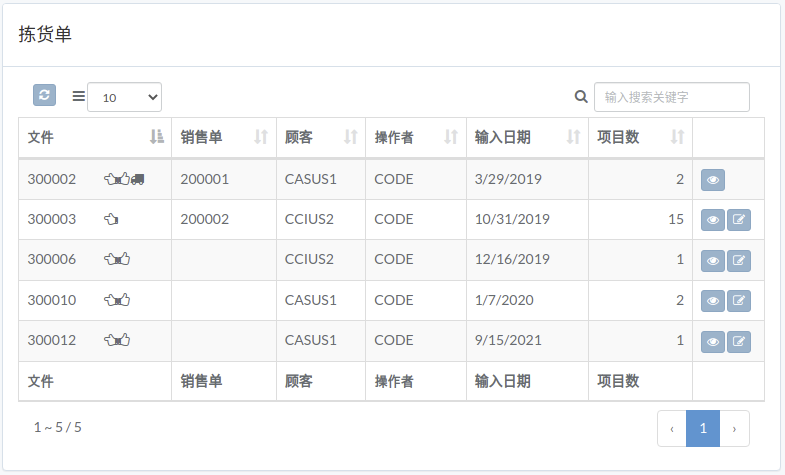This screenshot has width=785, height=475.
Task: Click sales order 200001
Action: coord(205,179)
